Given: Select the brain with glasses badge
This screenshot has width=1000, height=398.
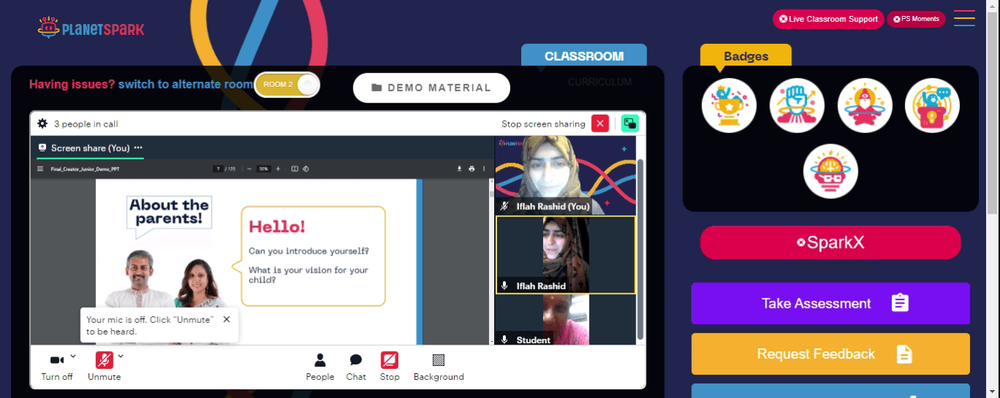Looking at the screenshot, I should tap(830, 171).
